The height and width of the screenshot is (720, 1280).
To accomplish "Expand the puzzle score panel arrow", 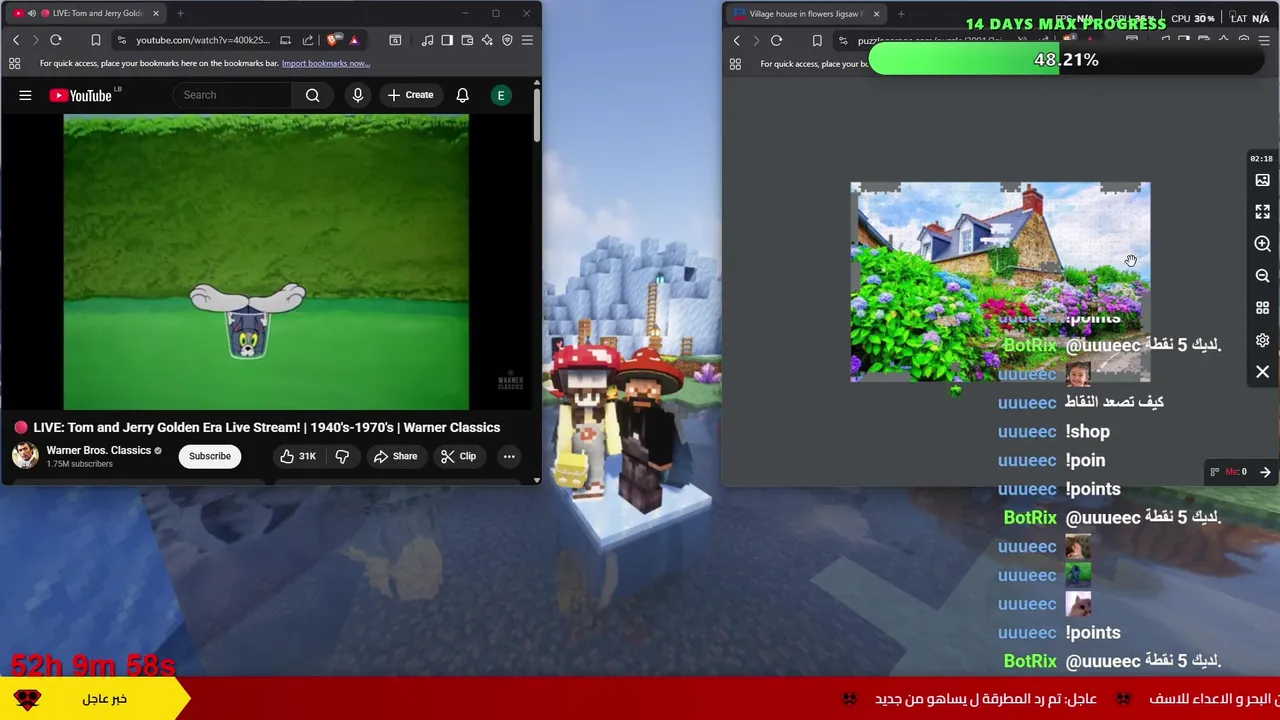I will point(1265,472).
